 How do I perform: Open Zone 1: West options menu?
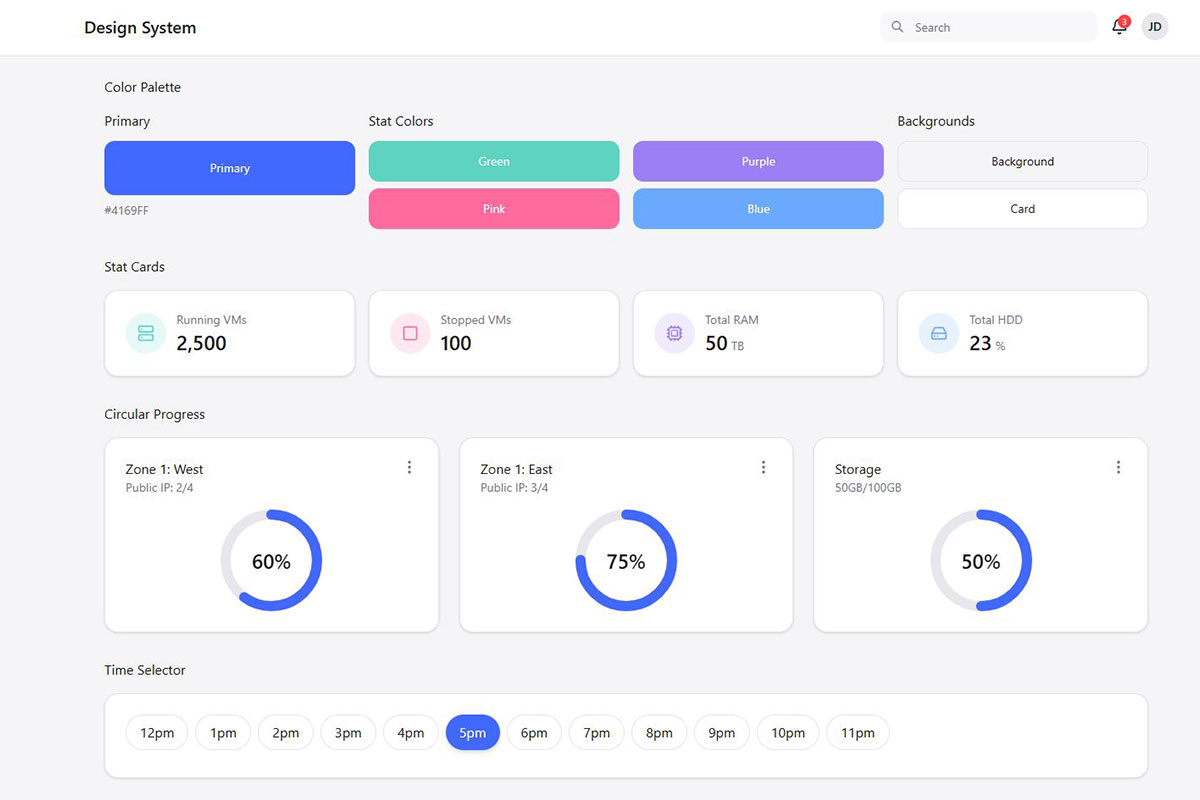[409, 467]
